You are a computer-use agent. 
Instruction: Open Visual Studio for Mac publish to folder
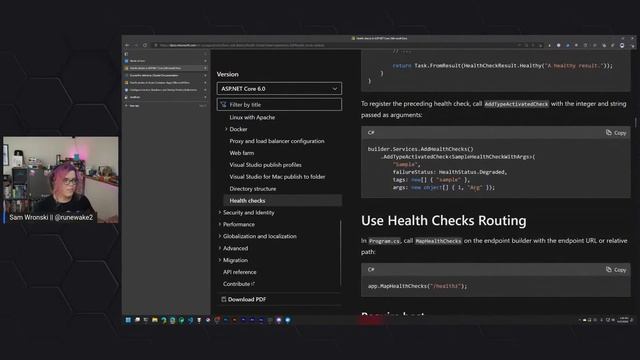tap(277, 176)
